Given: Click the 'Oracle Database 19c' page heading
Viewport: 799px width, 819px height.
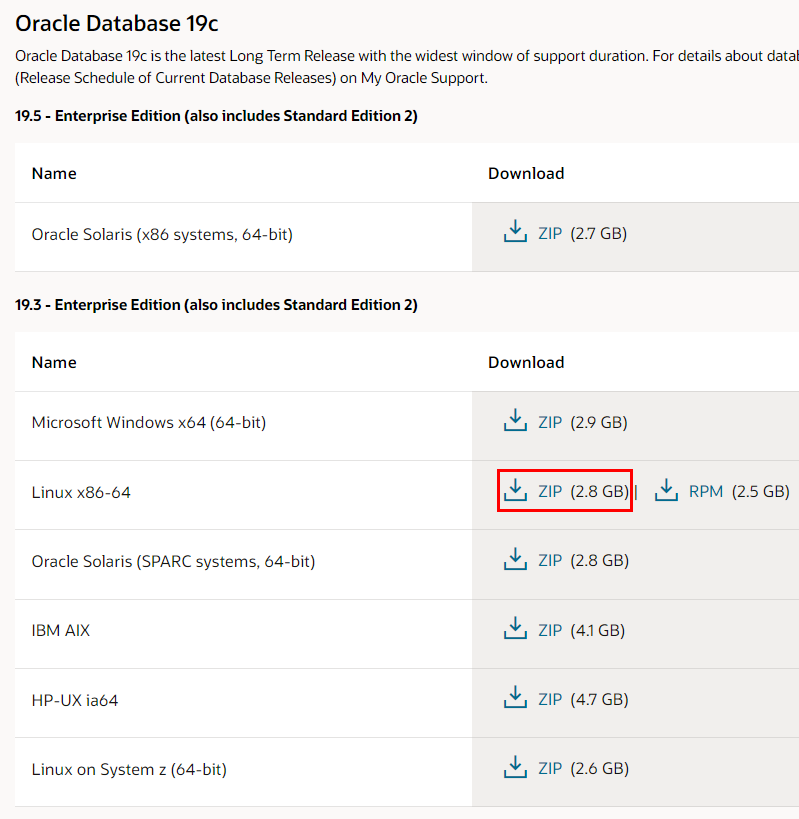Looking at the screenshot, I should [116, 24].
